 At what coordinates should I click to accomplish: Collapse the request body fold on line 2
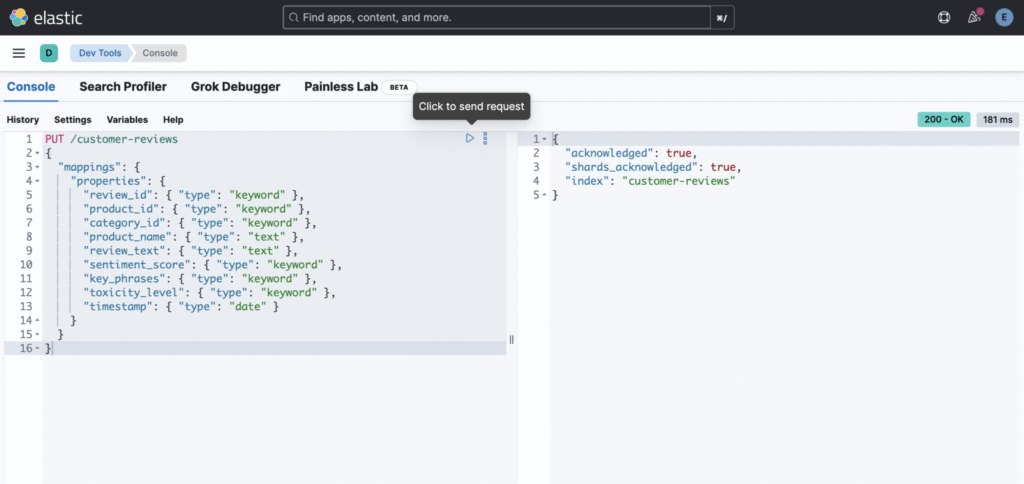(37, 153)
